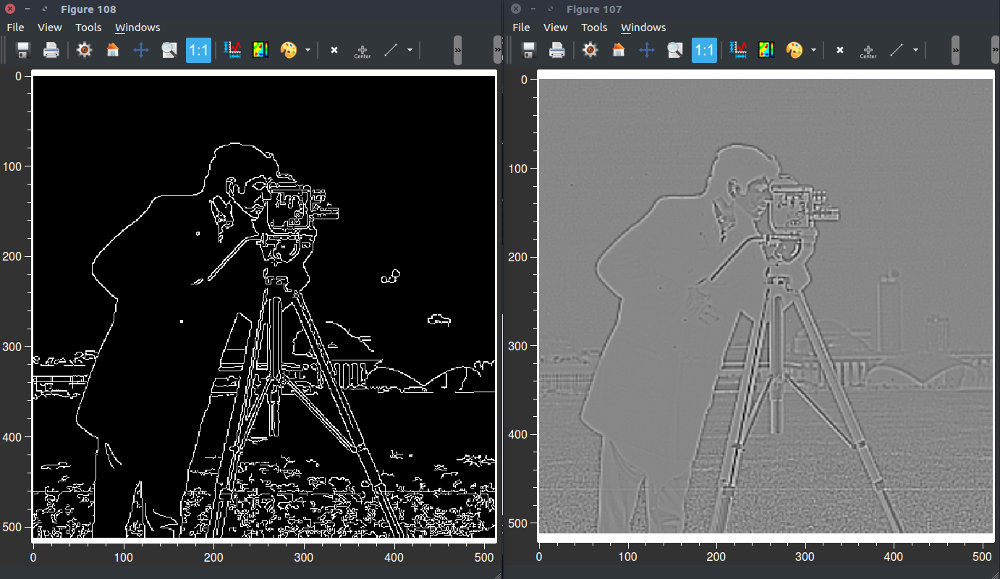Open the Tools menu in Figure 107
This screenshot has width=1000, height=579.
click(594, 27)
